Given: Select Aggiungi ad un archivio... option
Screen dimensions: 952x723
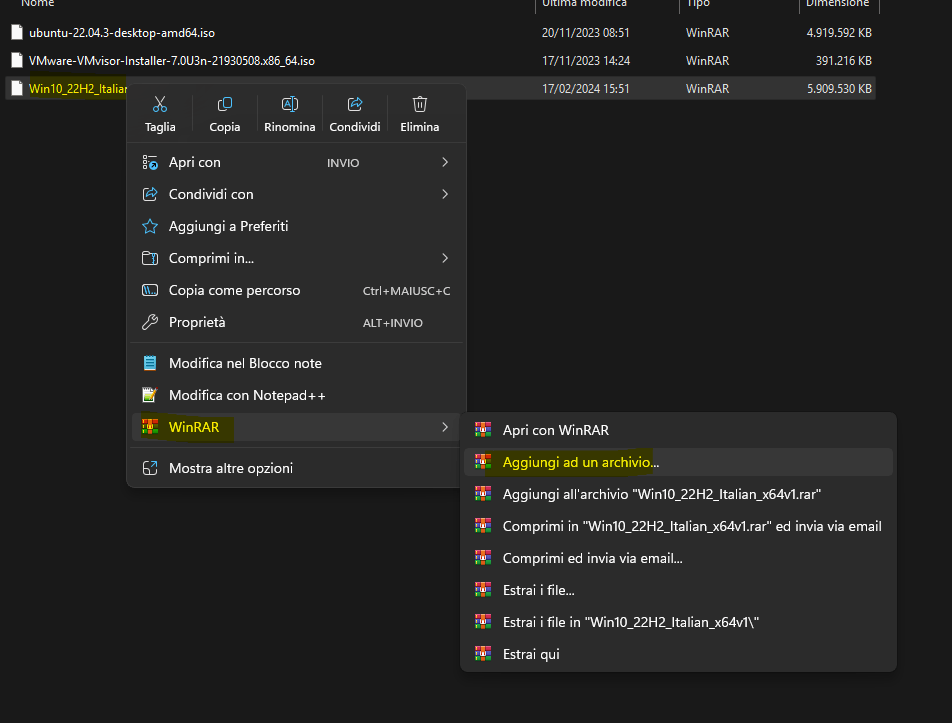Looking at the screenshot, I should 581,462.
